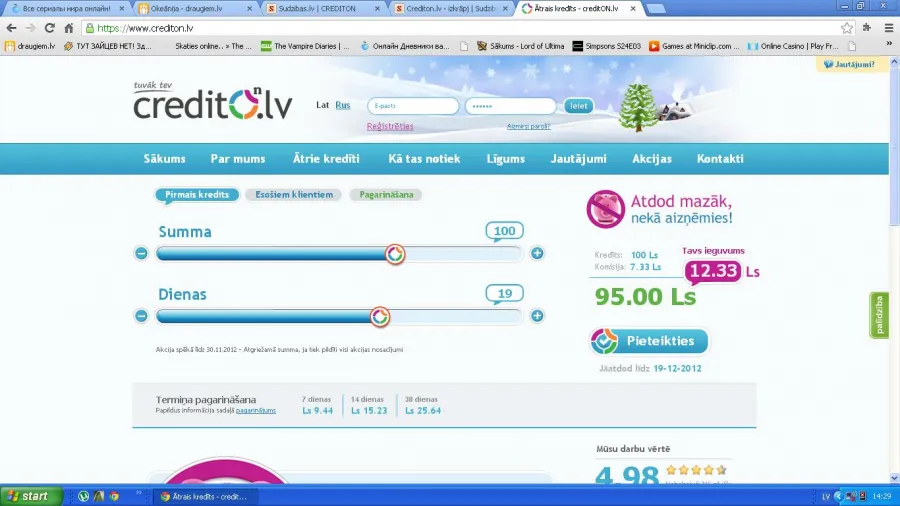Decrease Summa with the minus icon

click(141, 253)
